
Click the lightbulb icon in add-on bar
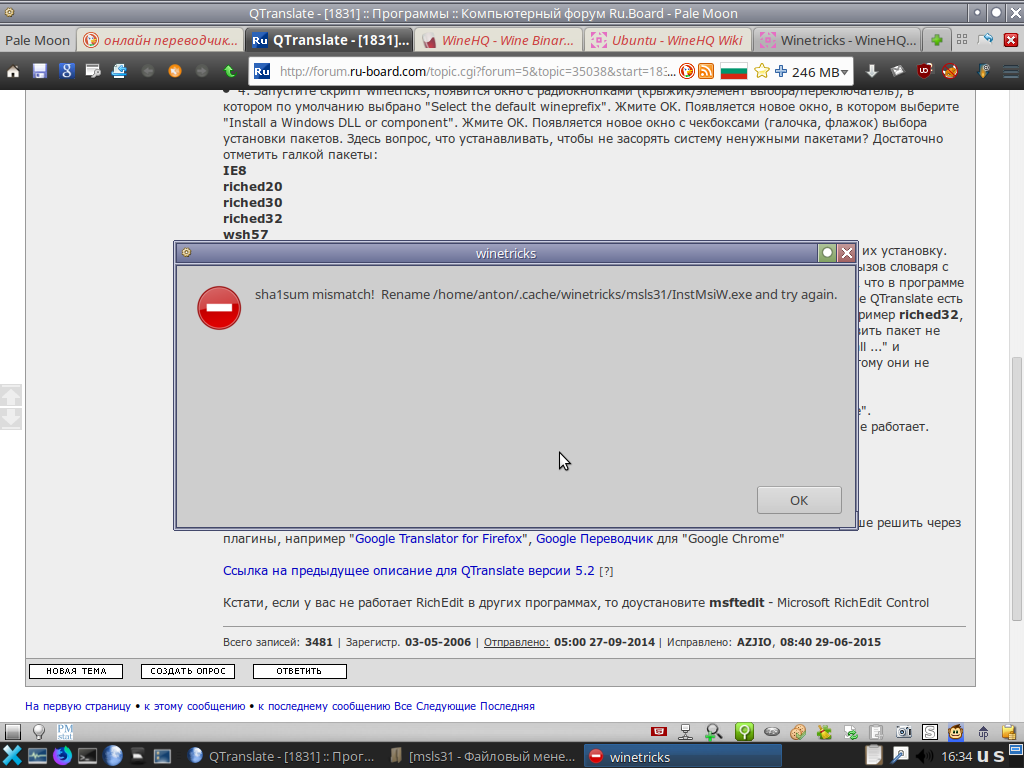39,732
